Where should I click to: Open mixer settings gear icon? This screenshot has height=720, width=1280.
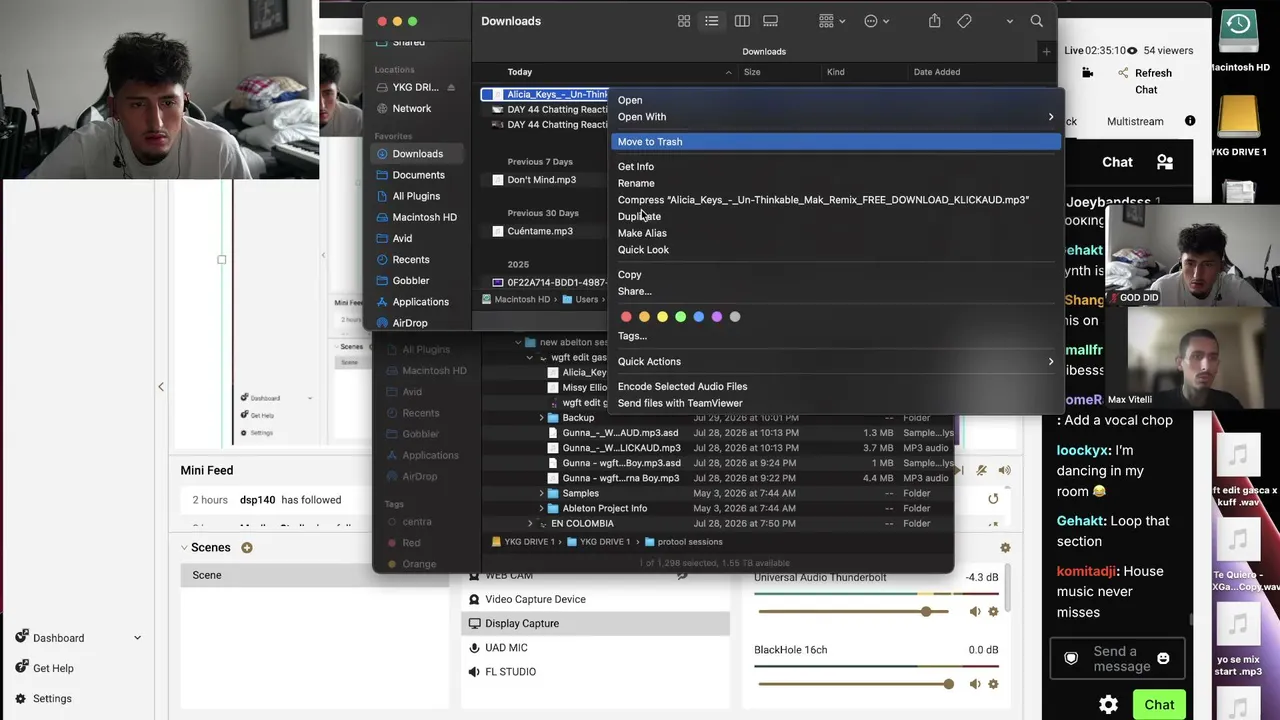(1005, 547)
